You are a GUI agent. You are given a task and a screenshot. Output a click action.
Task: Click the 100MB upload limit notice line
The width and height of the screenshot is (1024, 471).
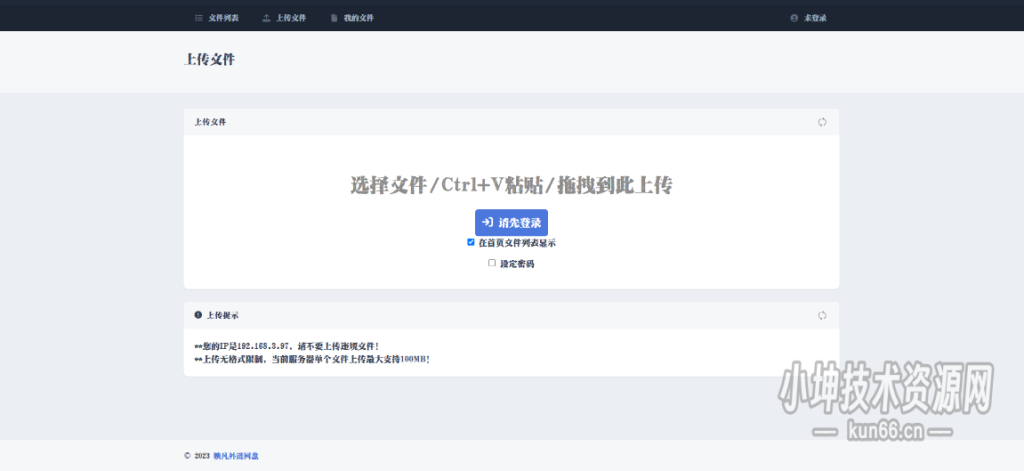pos(312,359)
